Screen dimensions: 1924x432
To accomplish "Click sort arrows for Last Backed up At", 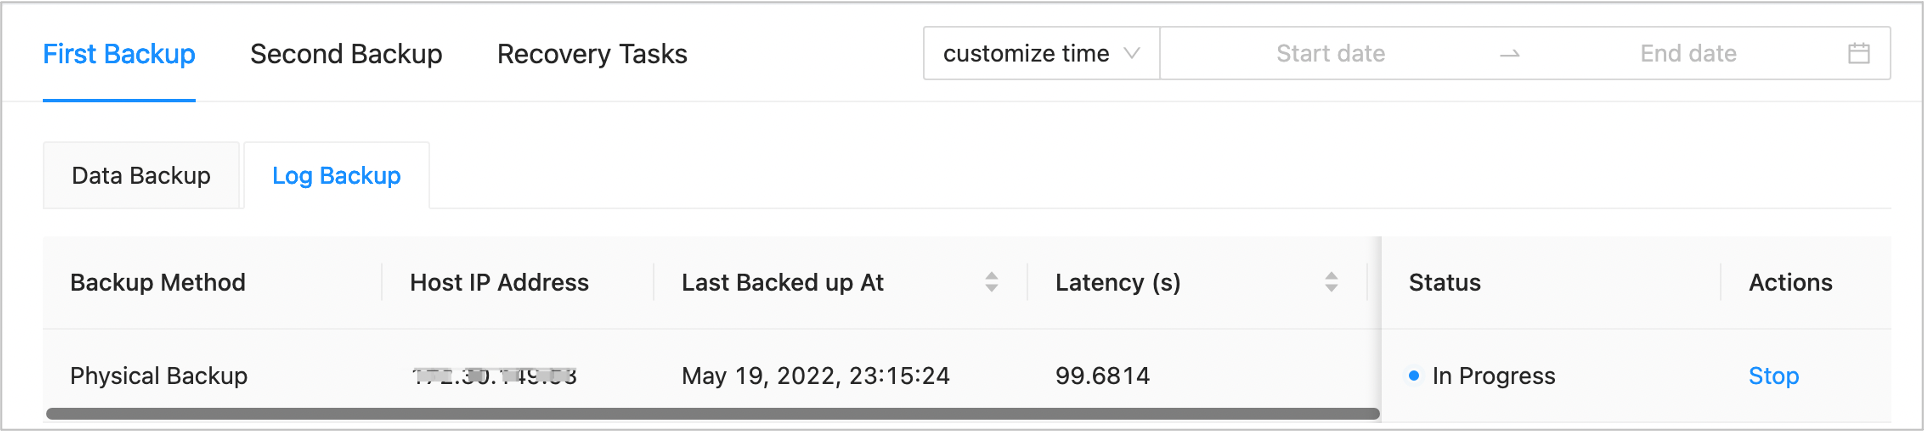I will (991, 282).
